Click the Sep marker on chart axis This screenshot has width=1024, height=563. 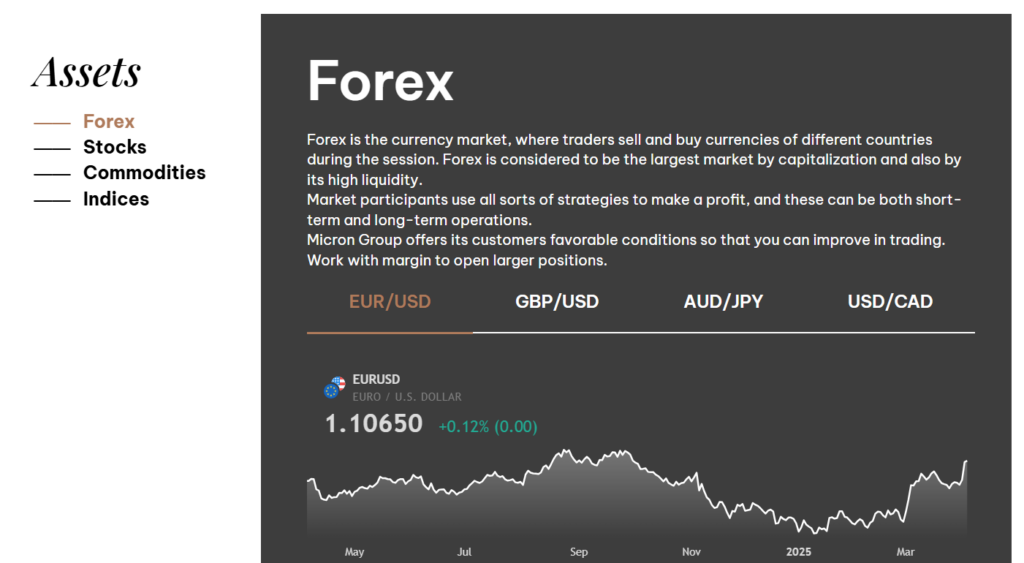tap(579, 552)
